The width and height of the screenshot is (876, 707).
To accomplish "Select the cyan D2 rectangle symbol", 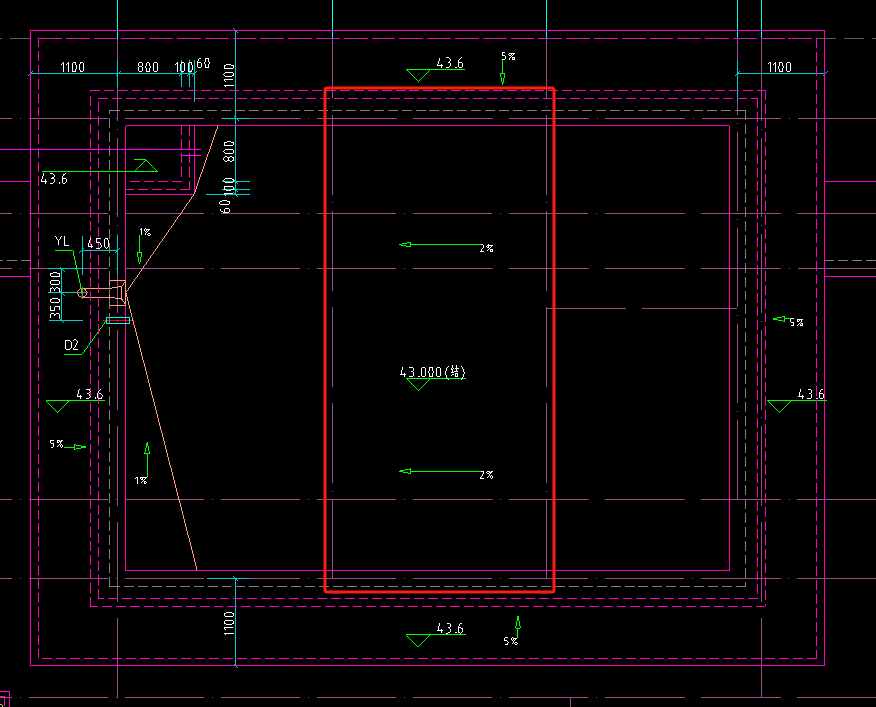I will click(118, 320).
